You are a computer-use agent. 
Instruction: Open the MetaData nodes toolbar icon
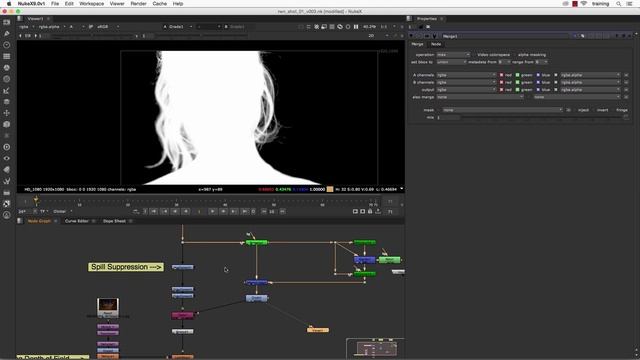coord(7,169)
